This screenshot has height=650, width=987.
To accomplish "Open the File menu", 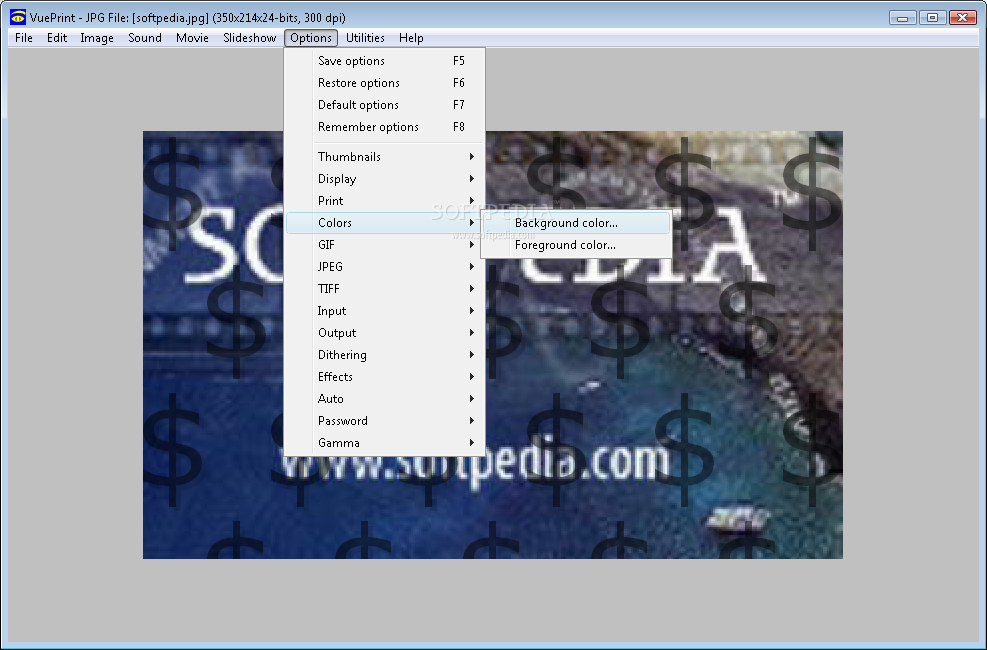I will tap(24, 38).
